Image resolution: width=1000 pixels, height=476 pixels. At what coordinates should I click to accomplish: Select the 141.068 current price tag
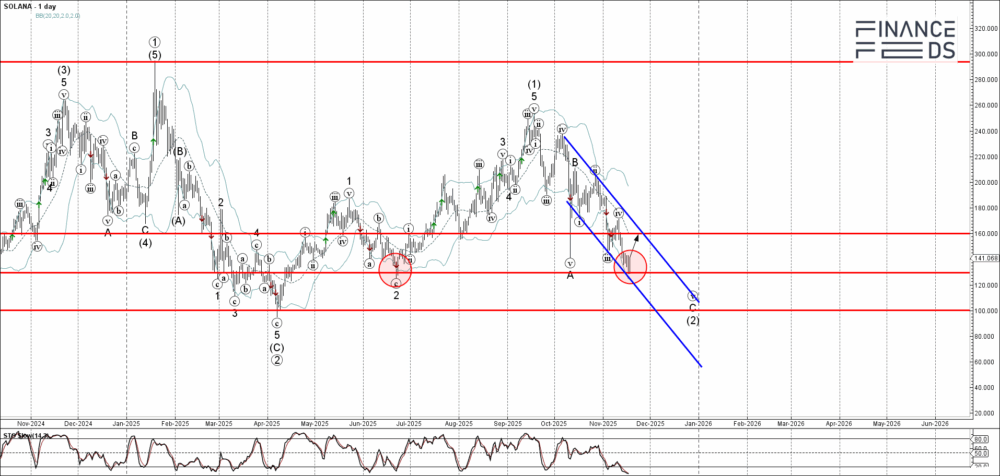pos(987,258)
